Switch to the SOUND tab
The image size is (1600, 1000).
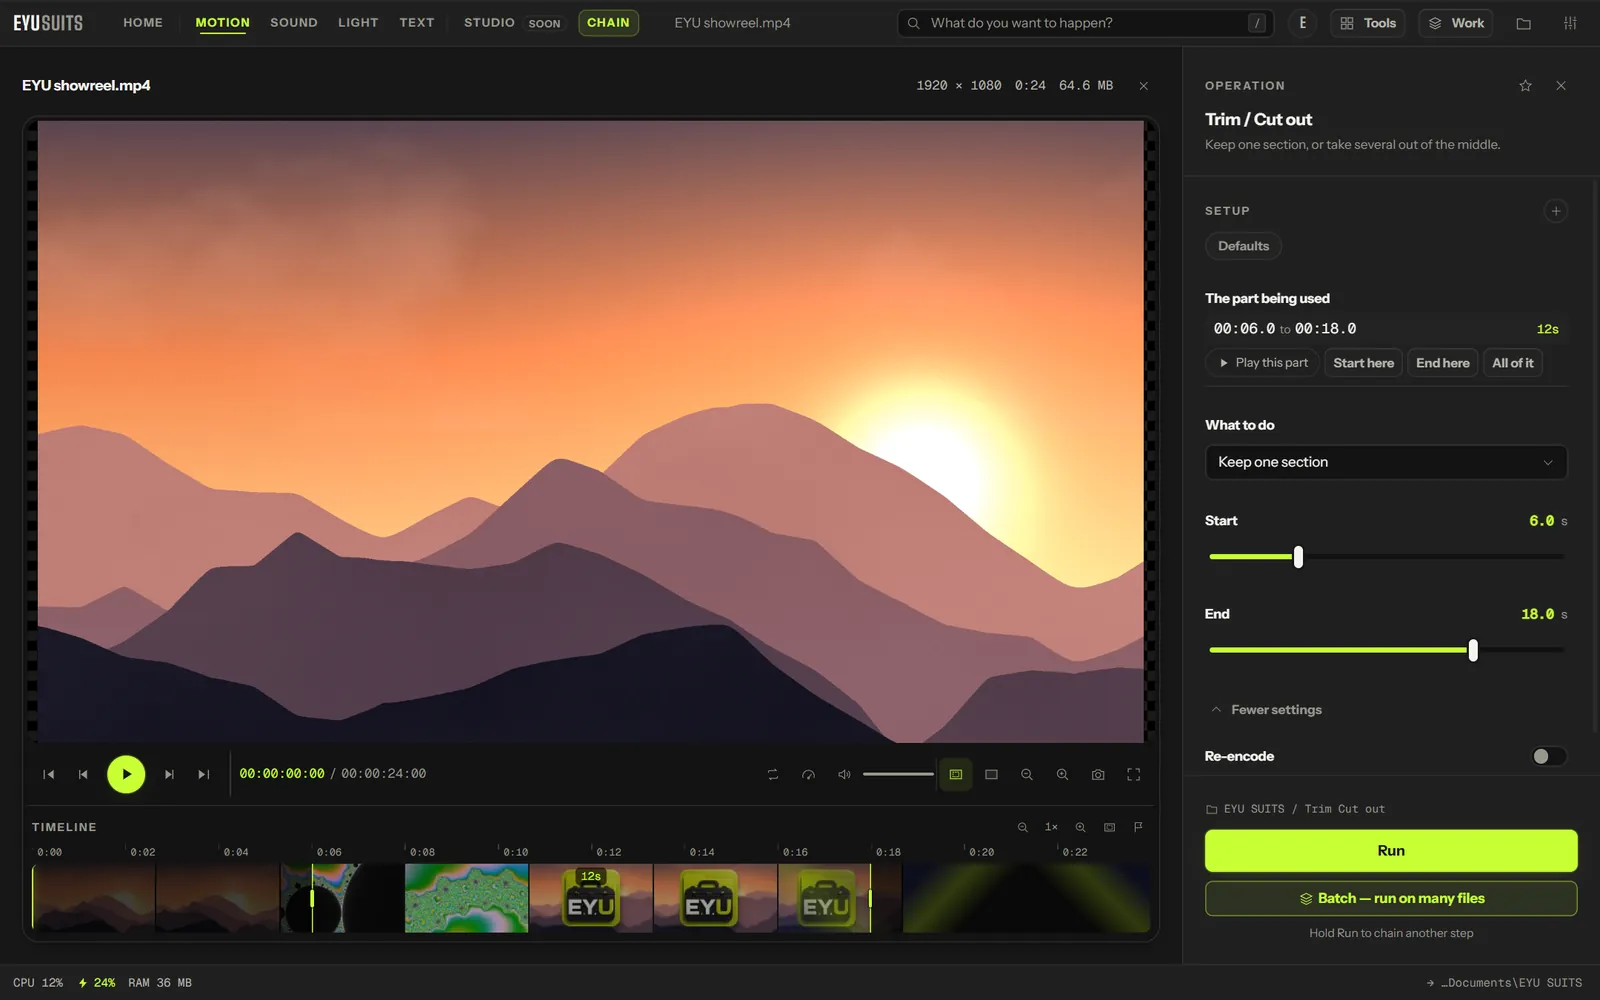[x=293, y=22]
